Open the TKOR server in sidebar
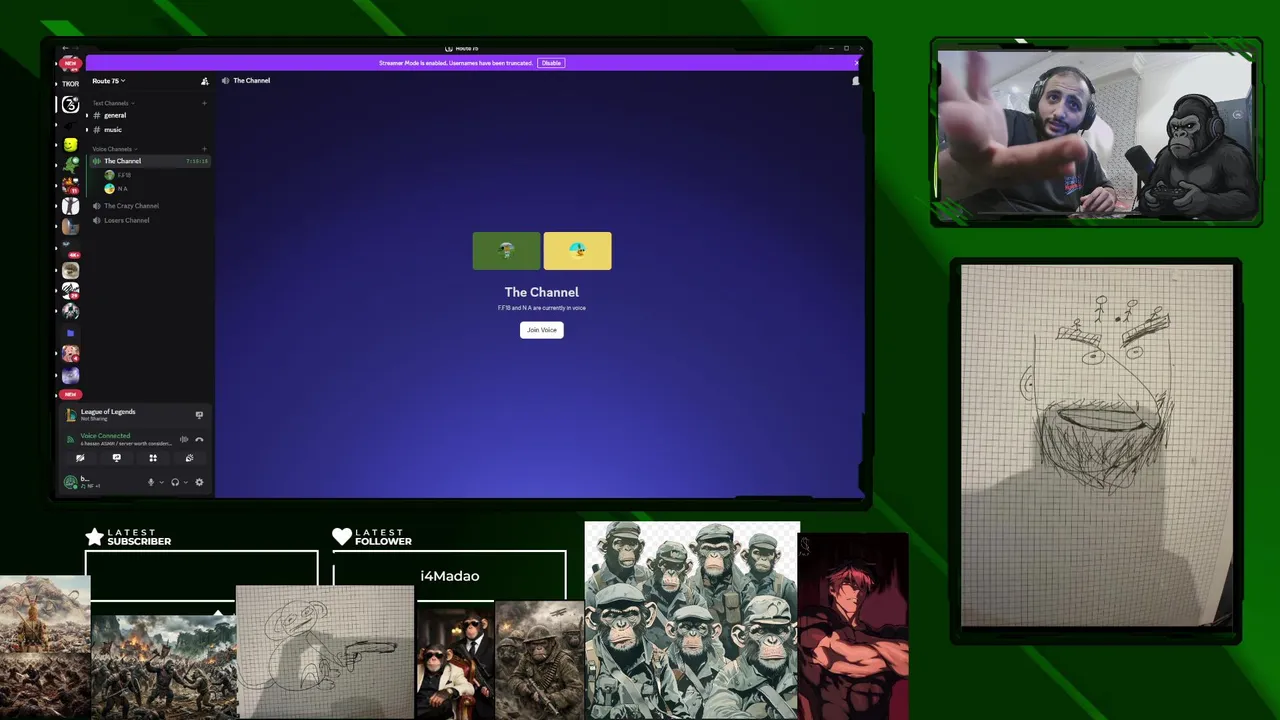The image size is (1280, 720). click(70, 84)
